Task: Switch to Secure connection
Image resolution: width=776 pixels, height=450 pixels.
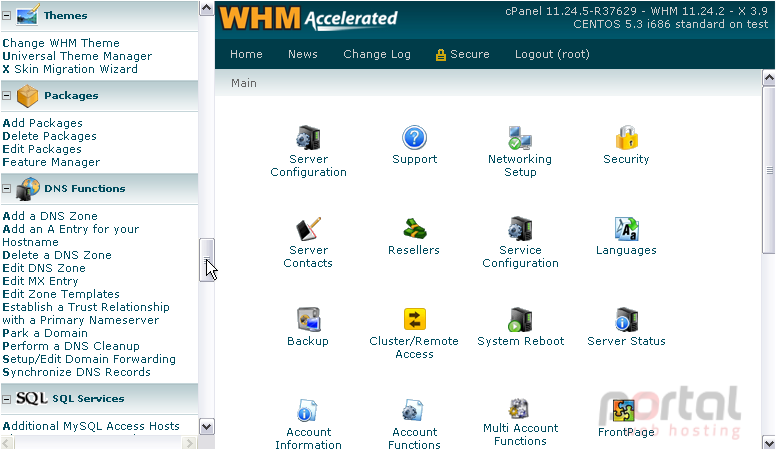Action: (463, 54)
